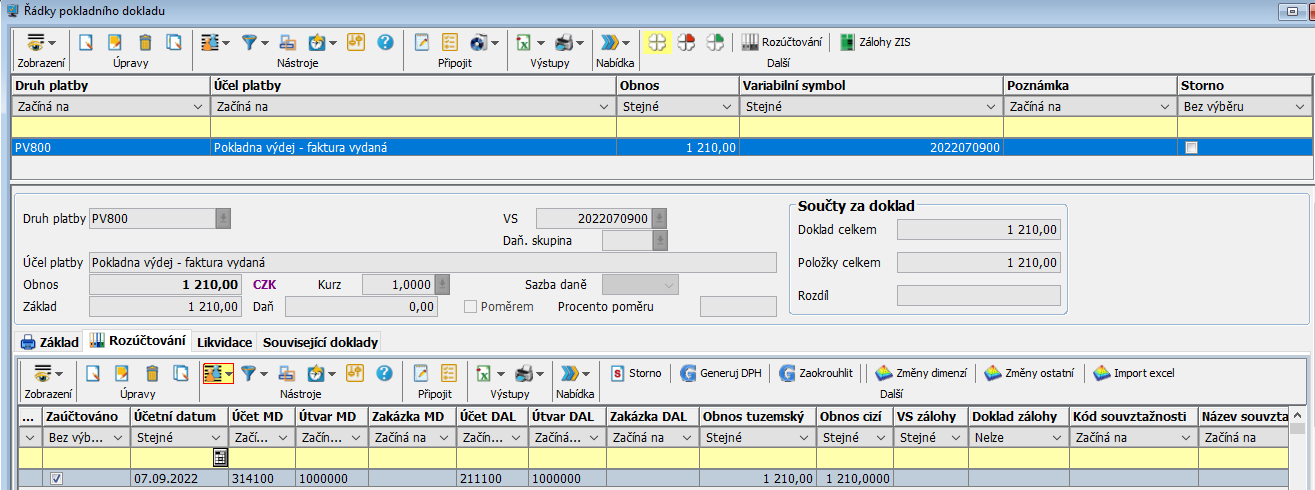The width and height of the screenshot is (1315, 490).
Task: Open the Související doklady tab
Action: [x=320, y=342]
